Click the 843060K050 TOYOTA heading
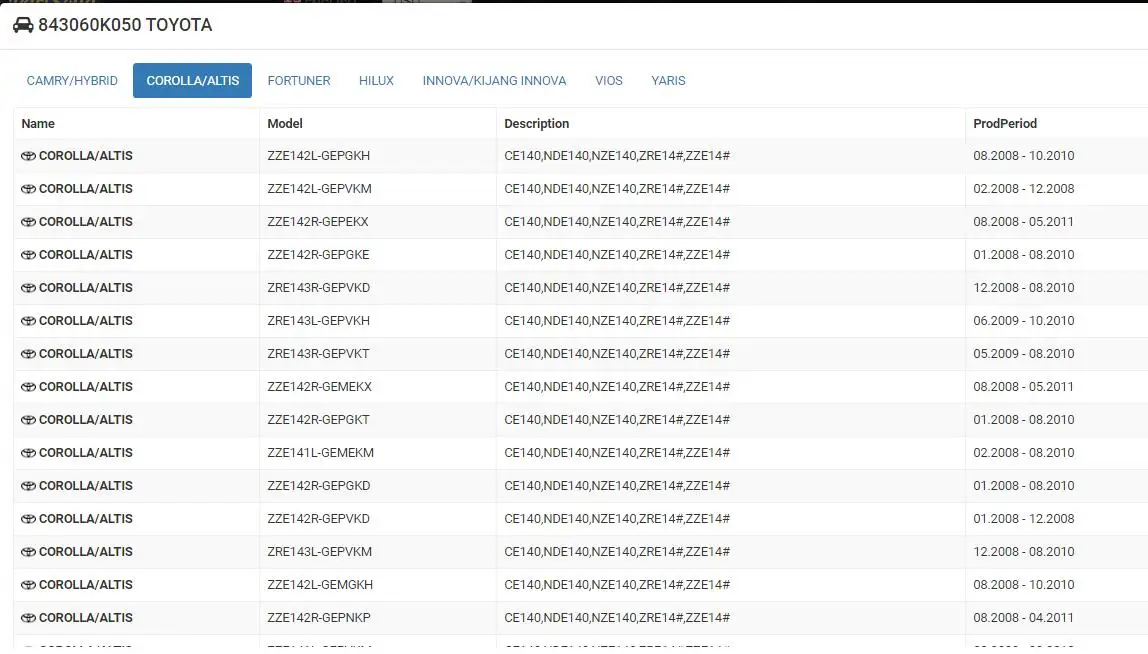Viewport: 1148px width, 654px height. (x=125, y=25)
